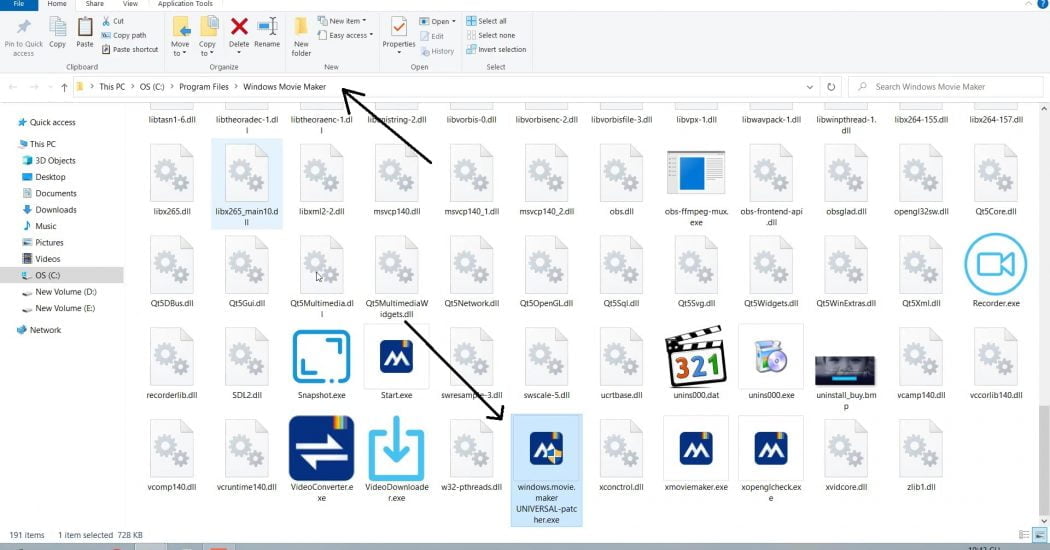The width and height of the screenshot is (1050, 550).
Task: Switch to large icons view button
Action: coord(1039,535)
